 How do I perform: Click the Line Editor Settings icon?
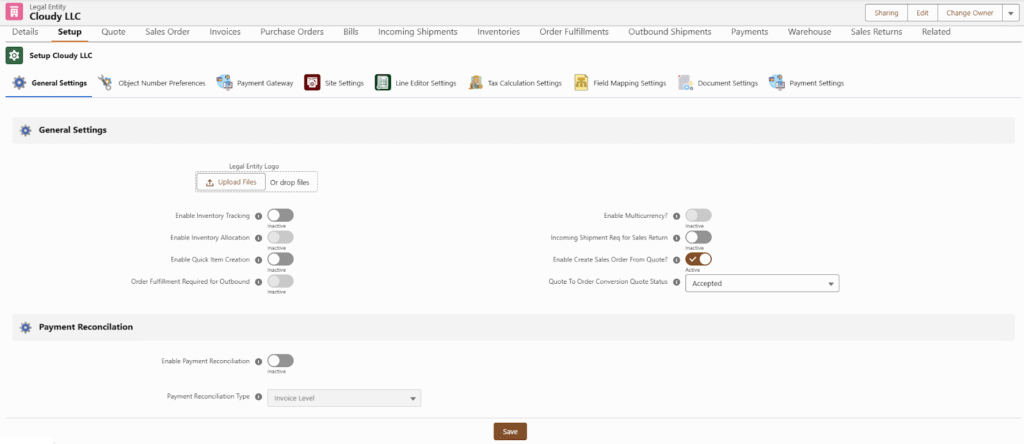point(383,83)
